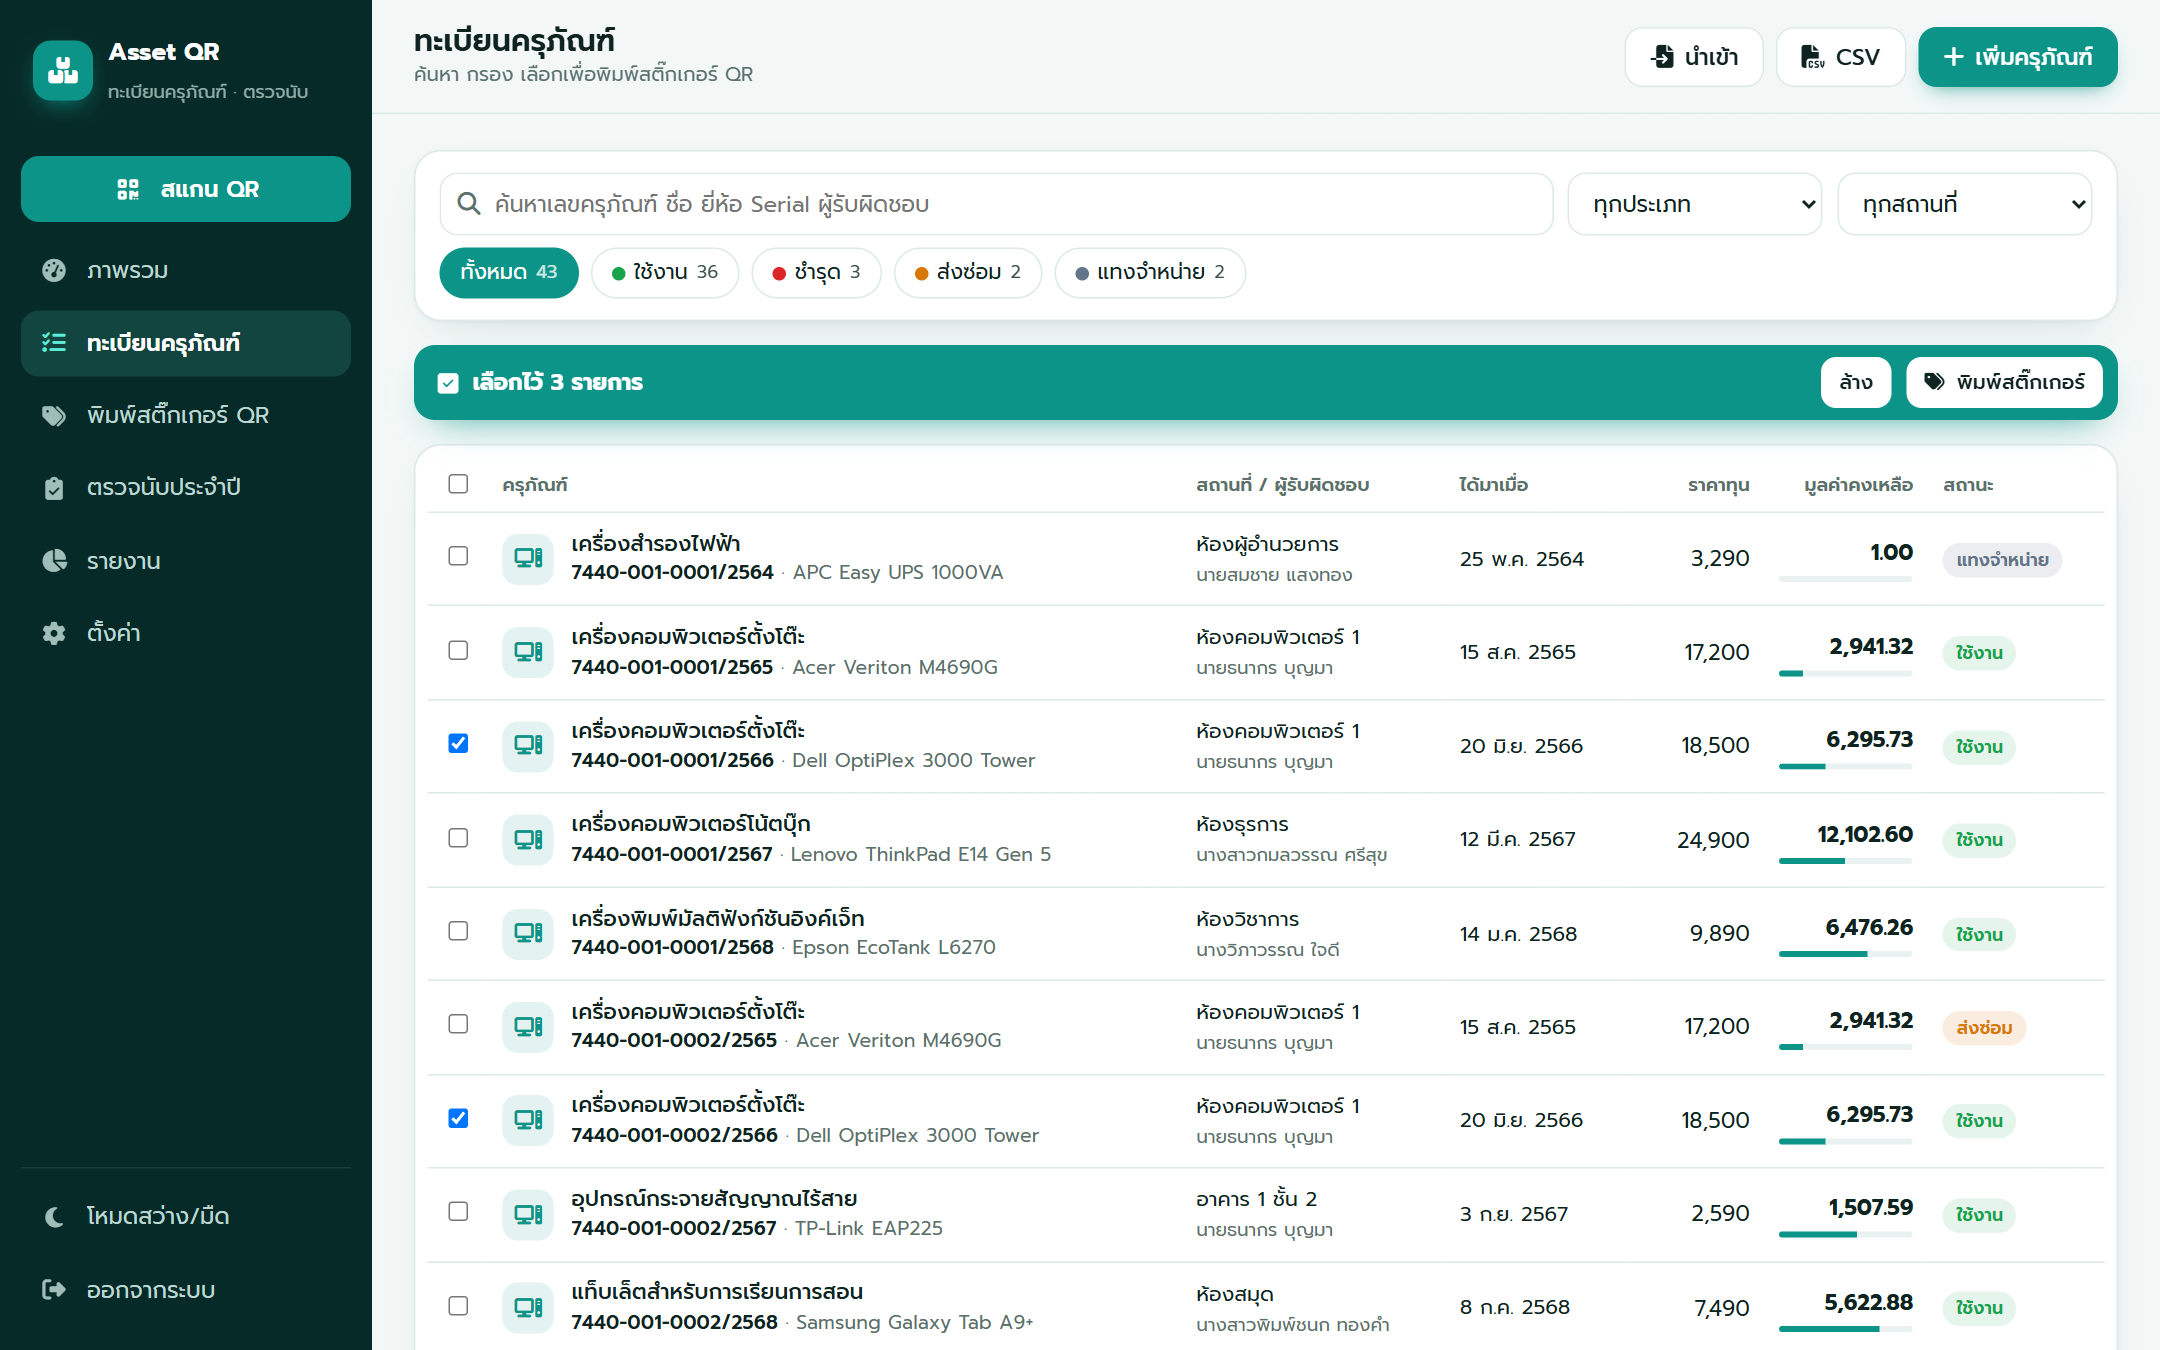Viewport: 2160px width, 1350px height.
Task: Click the logout arrow icon
Action: click(x=54, y=1289)
